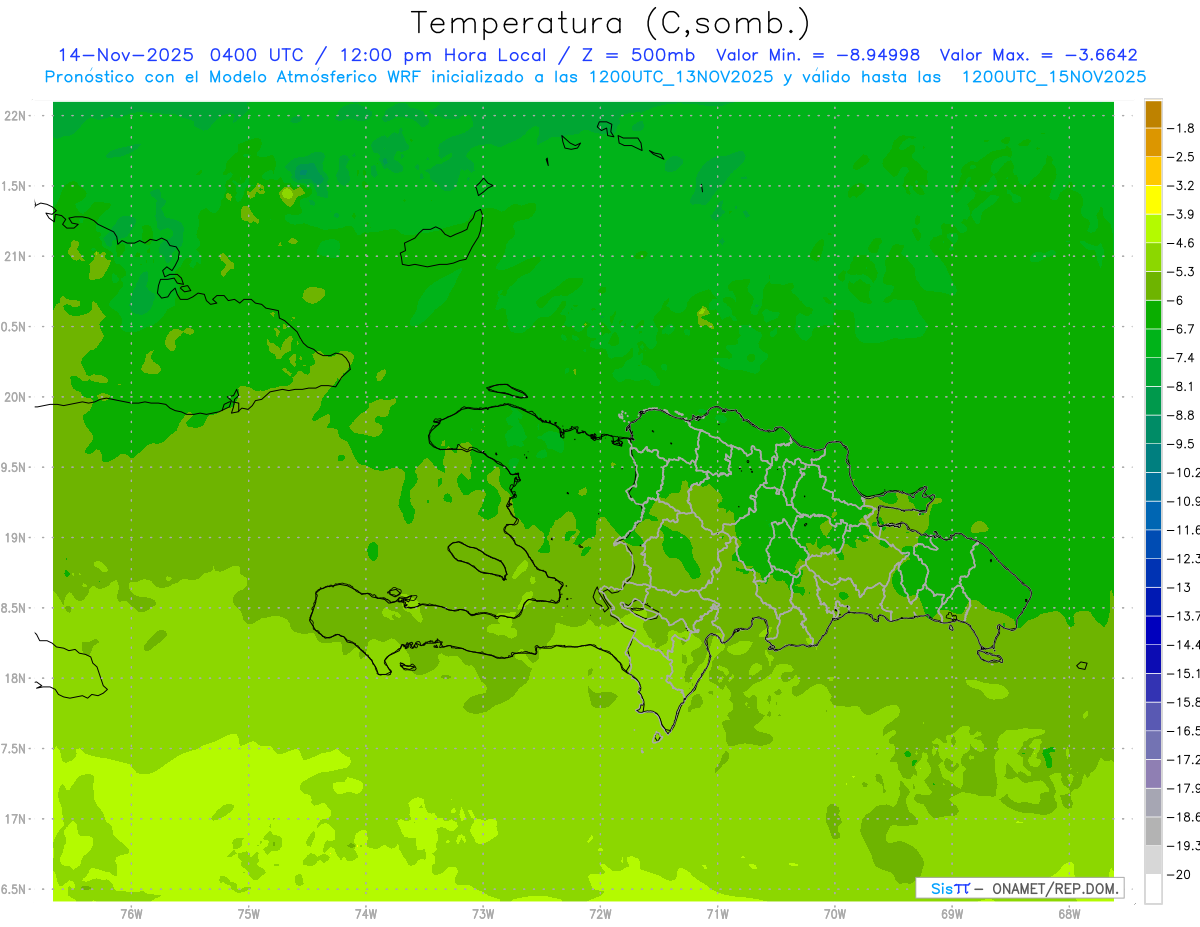The height and width of the screenshot is (927, 1200).
Task: Click the "-8.1" colorbar value
Action: click(x=1181, y=386)
